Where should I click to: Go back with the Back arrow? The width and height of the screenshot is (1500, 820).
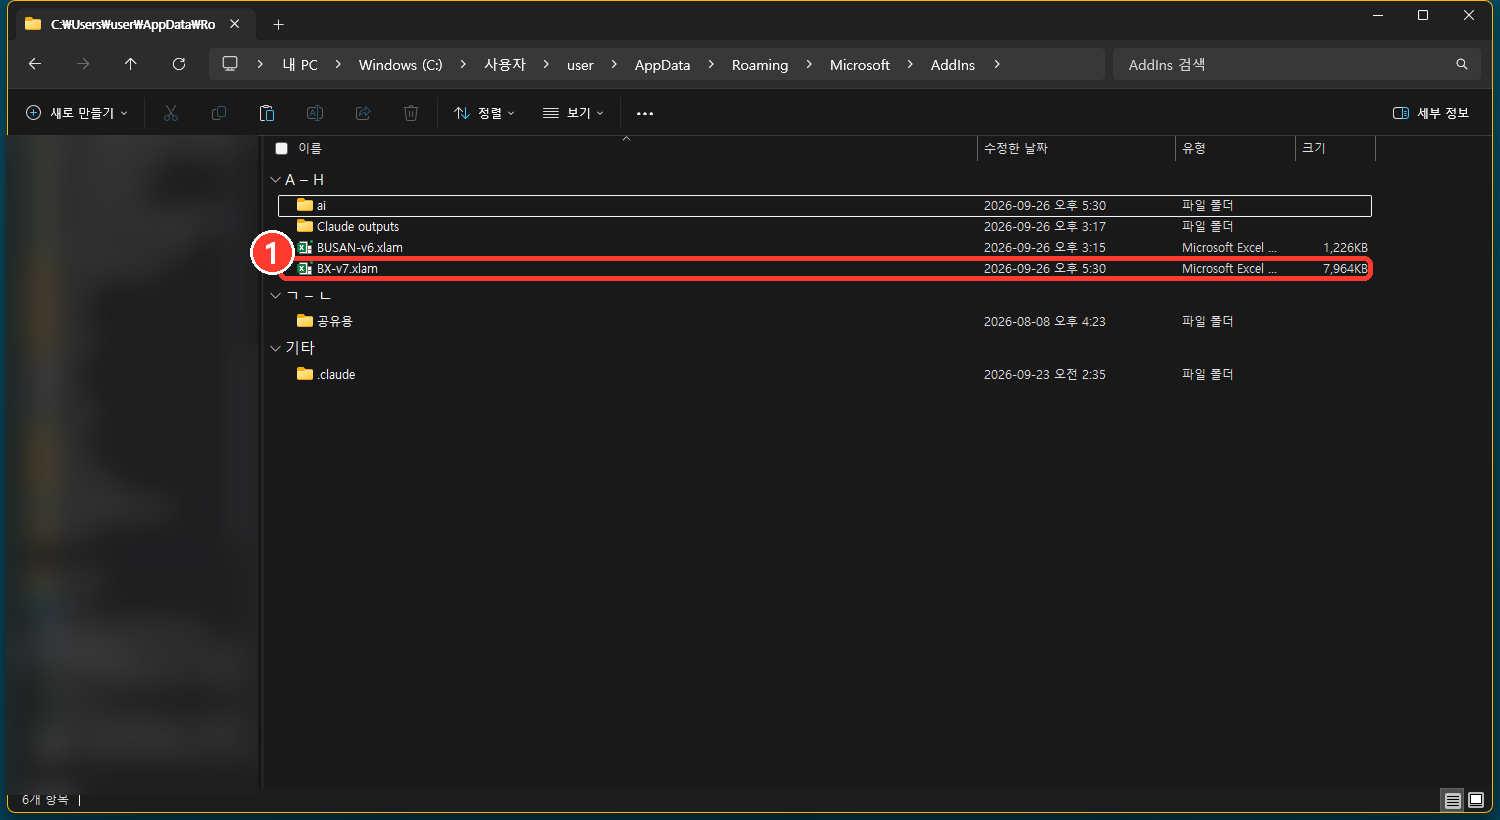point(35,64)
